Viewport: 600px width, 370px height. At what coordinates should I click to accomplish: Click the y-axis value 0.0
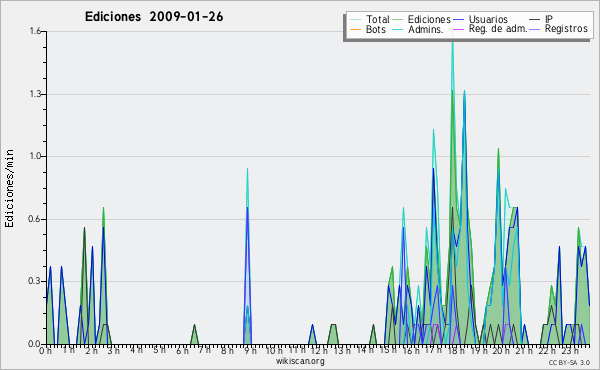pyautogui.click(x=35, y=344)
